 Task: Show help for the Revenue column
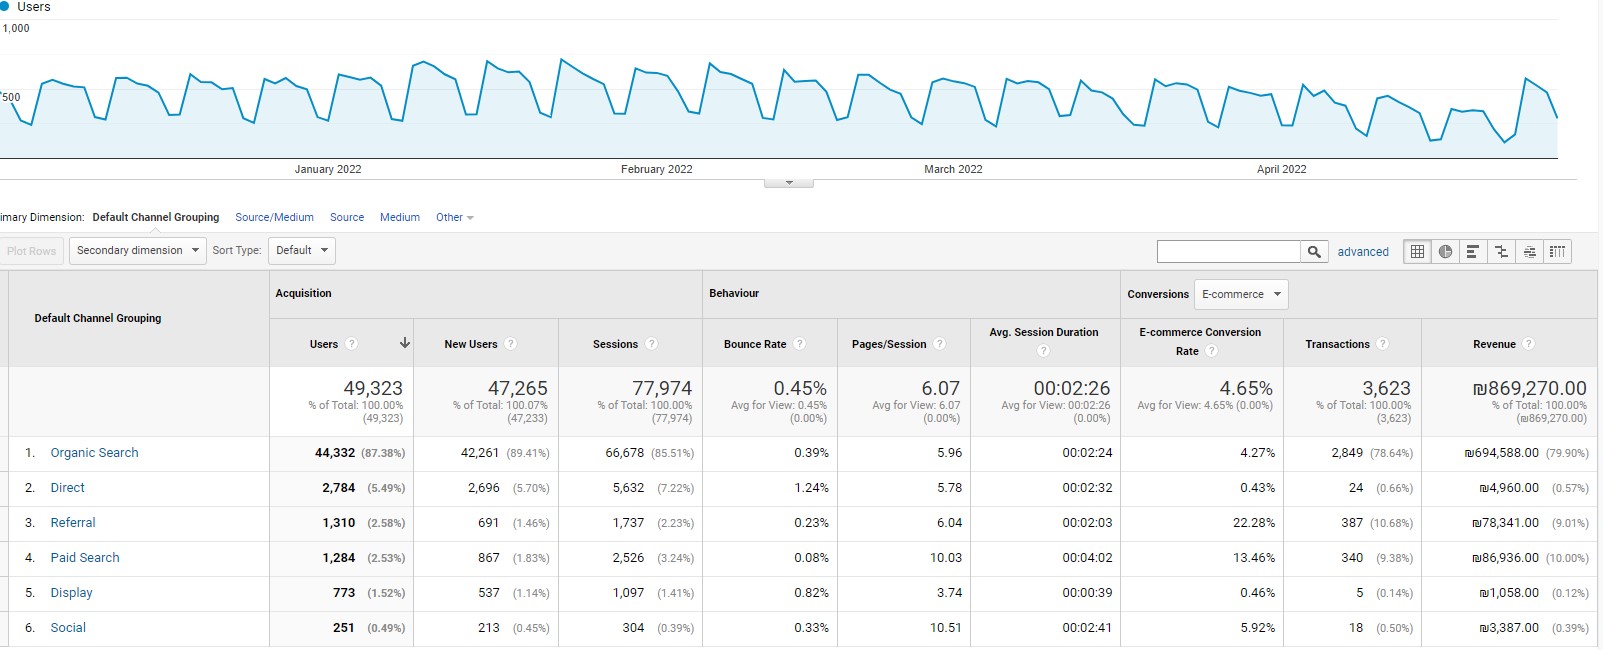point(1528,344)
